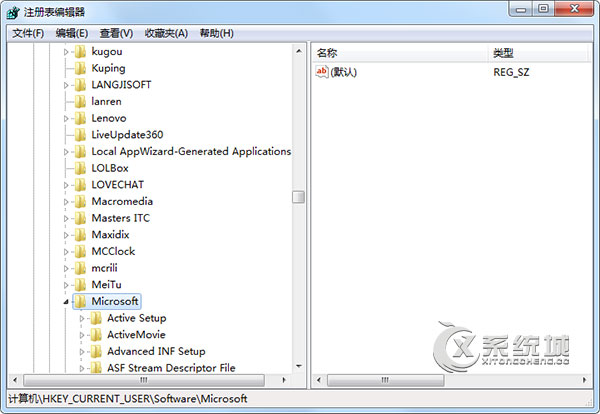Click values pane horizontal scrollbar thumb
Screen dimensions: 600x414
pos(385,380)
